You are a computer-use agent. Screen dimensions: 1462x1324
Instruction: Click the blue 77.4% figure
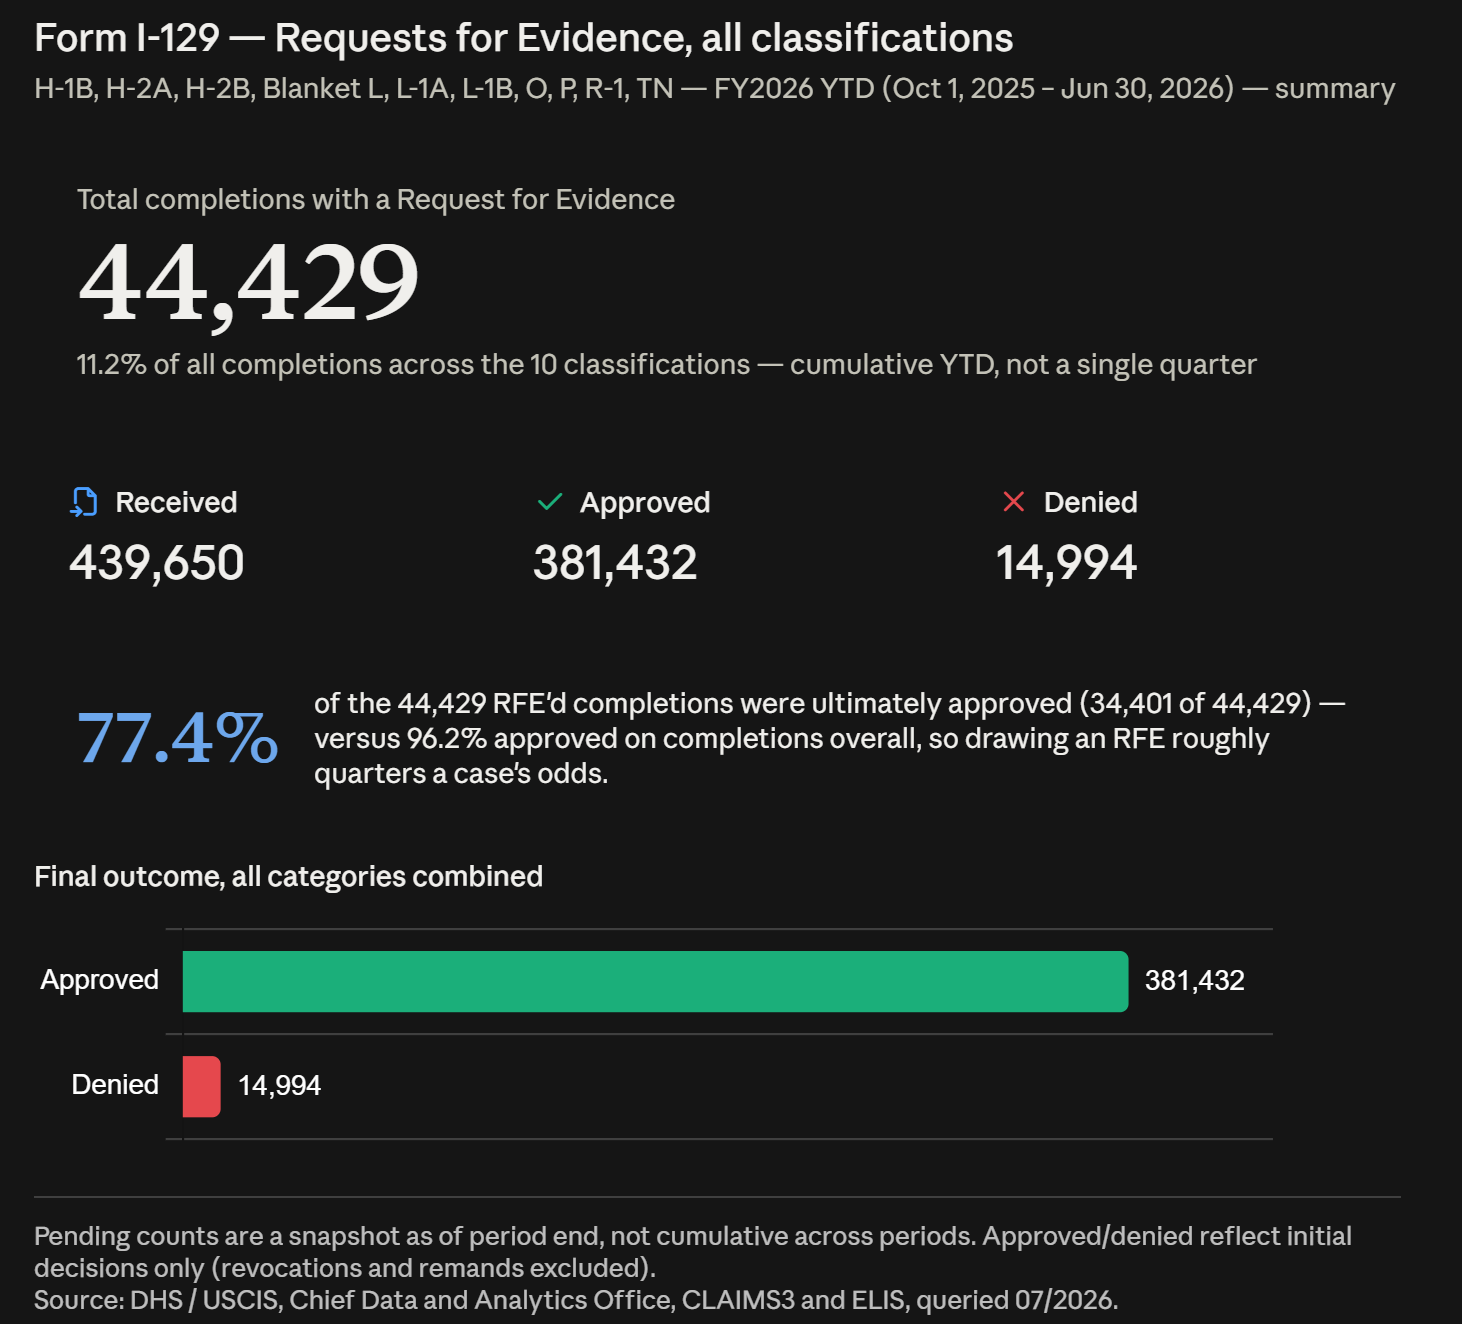(x=178, y=739)
